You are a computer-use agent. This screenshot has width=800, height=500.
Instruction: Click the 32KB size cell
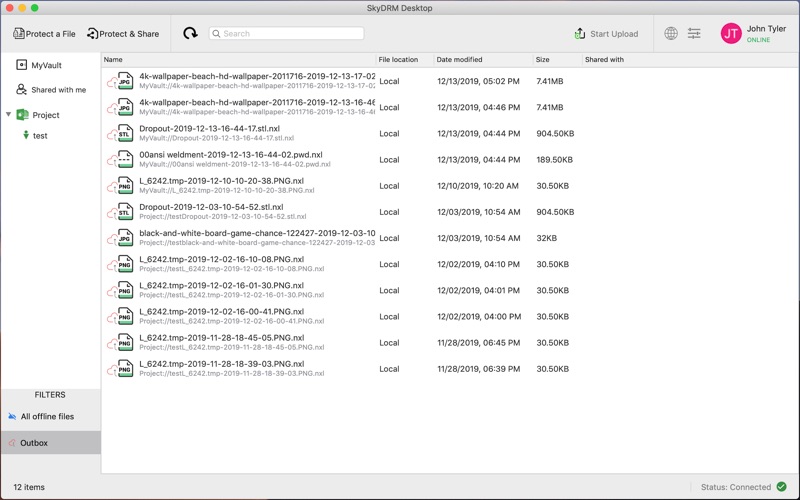point(546,238)
